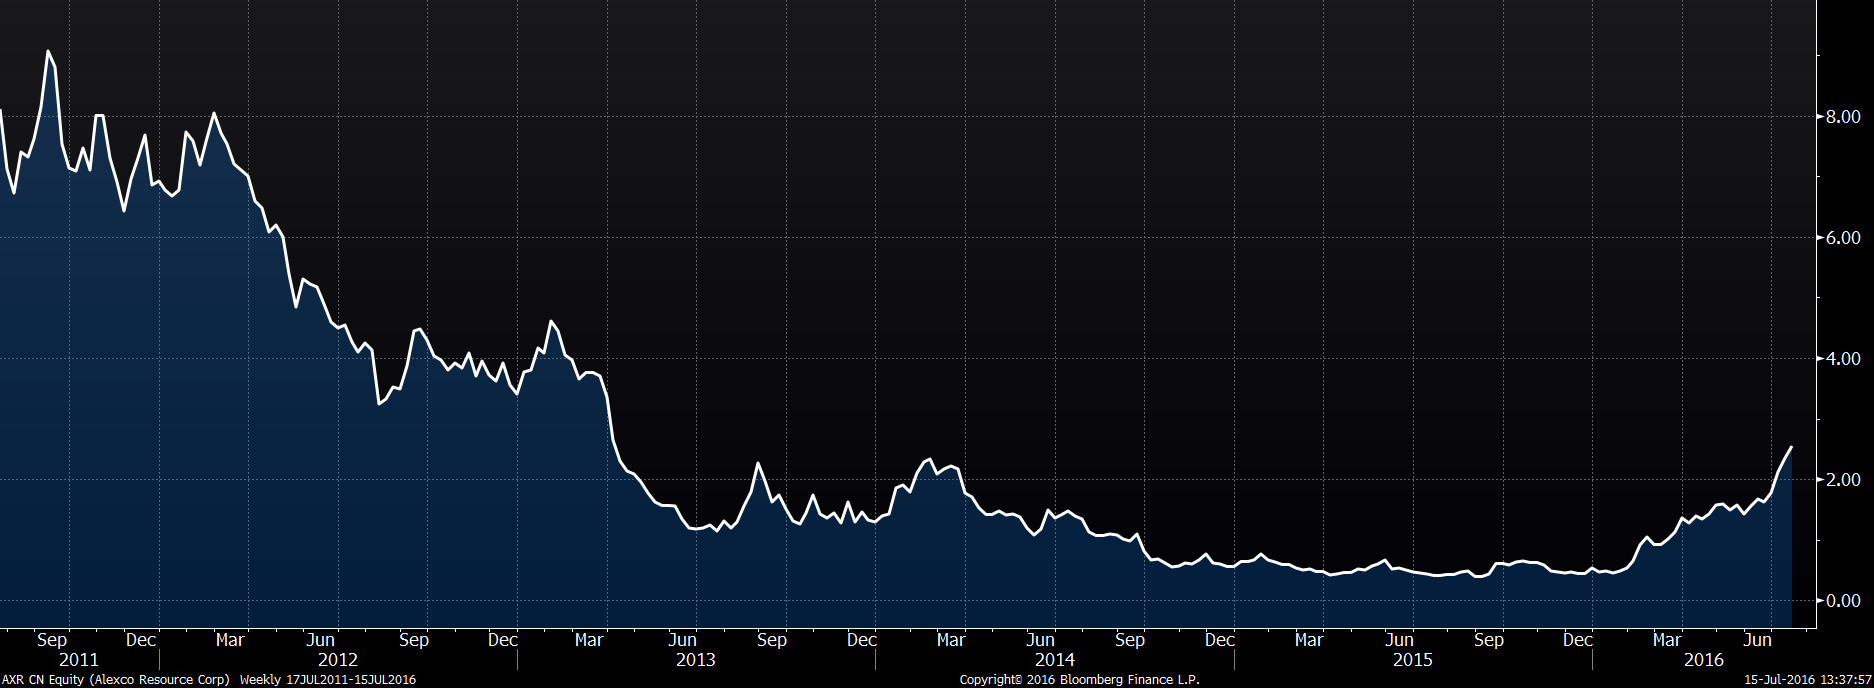1874x688 pixels.
Task: Click the Weekly 17JUL2011-15JUL2016 date range text
Action: [328, 680]
